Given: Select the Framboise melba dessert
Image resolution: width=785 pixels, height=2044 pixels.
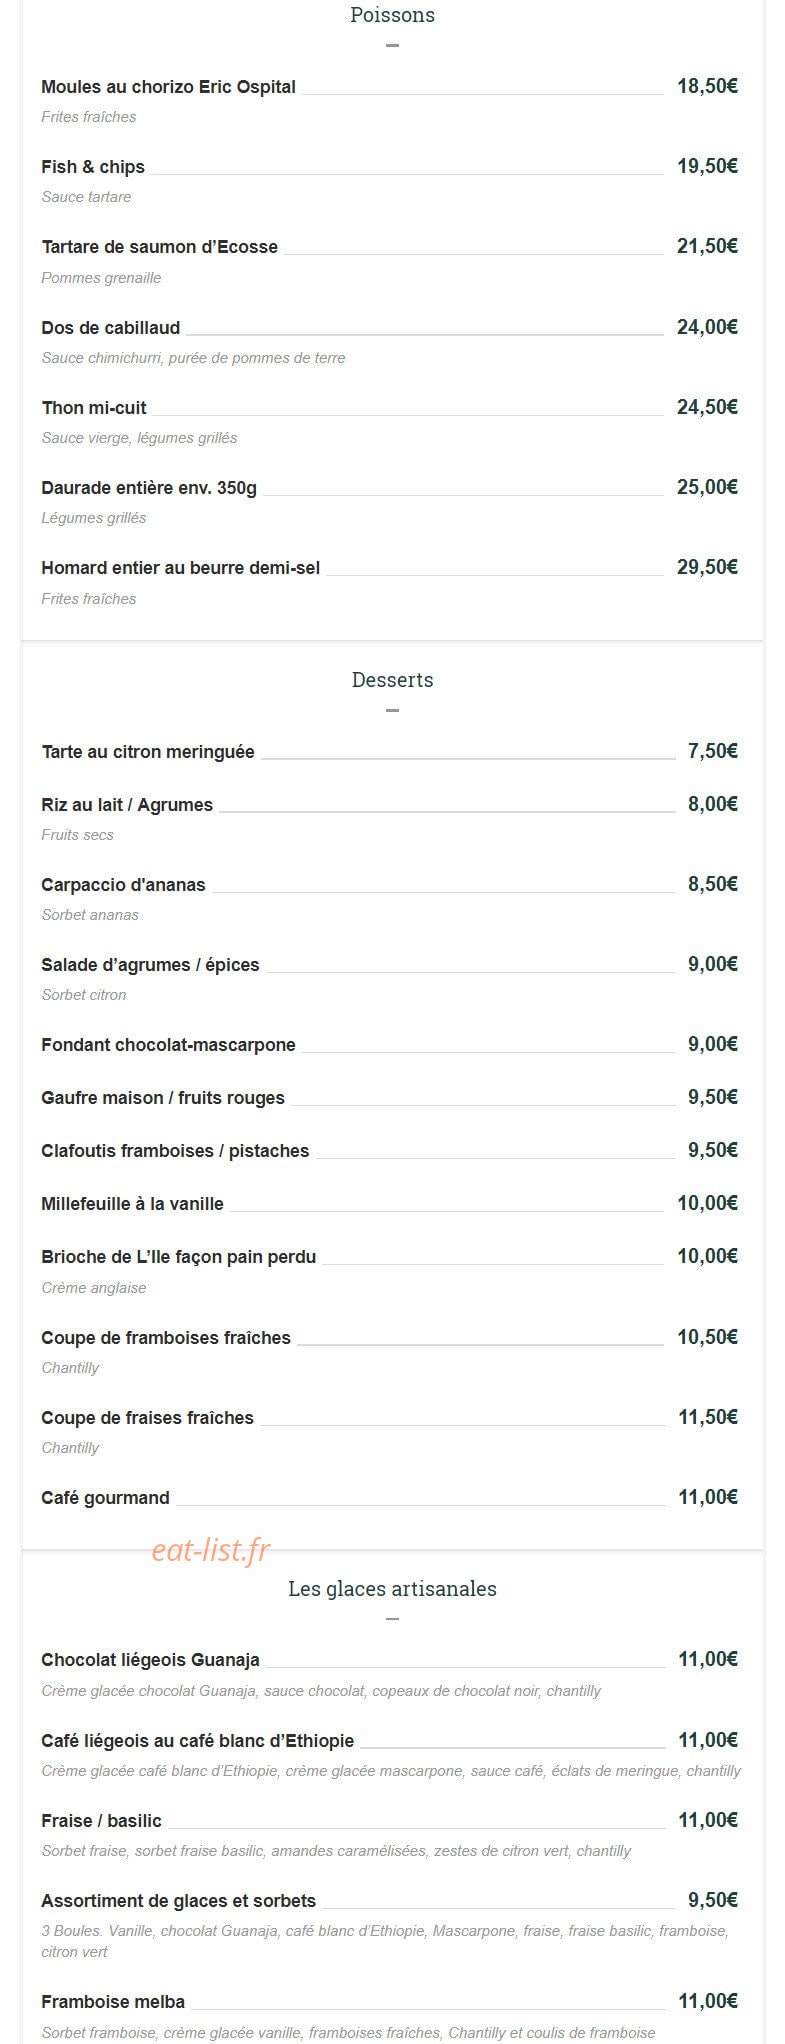Looking at the screenshot, I should [113, 2002].
